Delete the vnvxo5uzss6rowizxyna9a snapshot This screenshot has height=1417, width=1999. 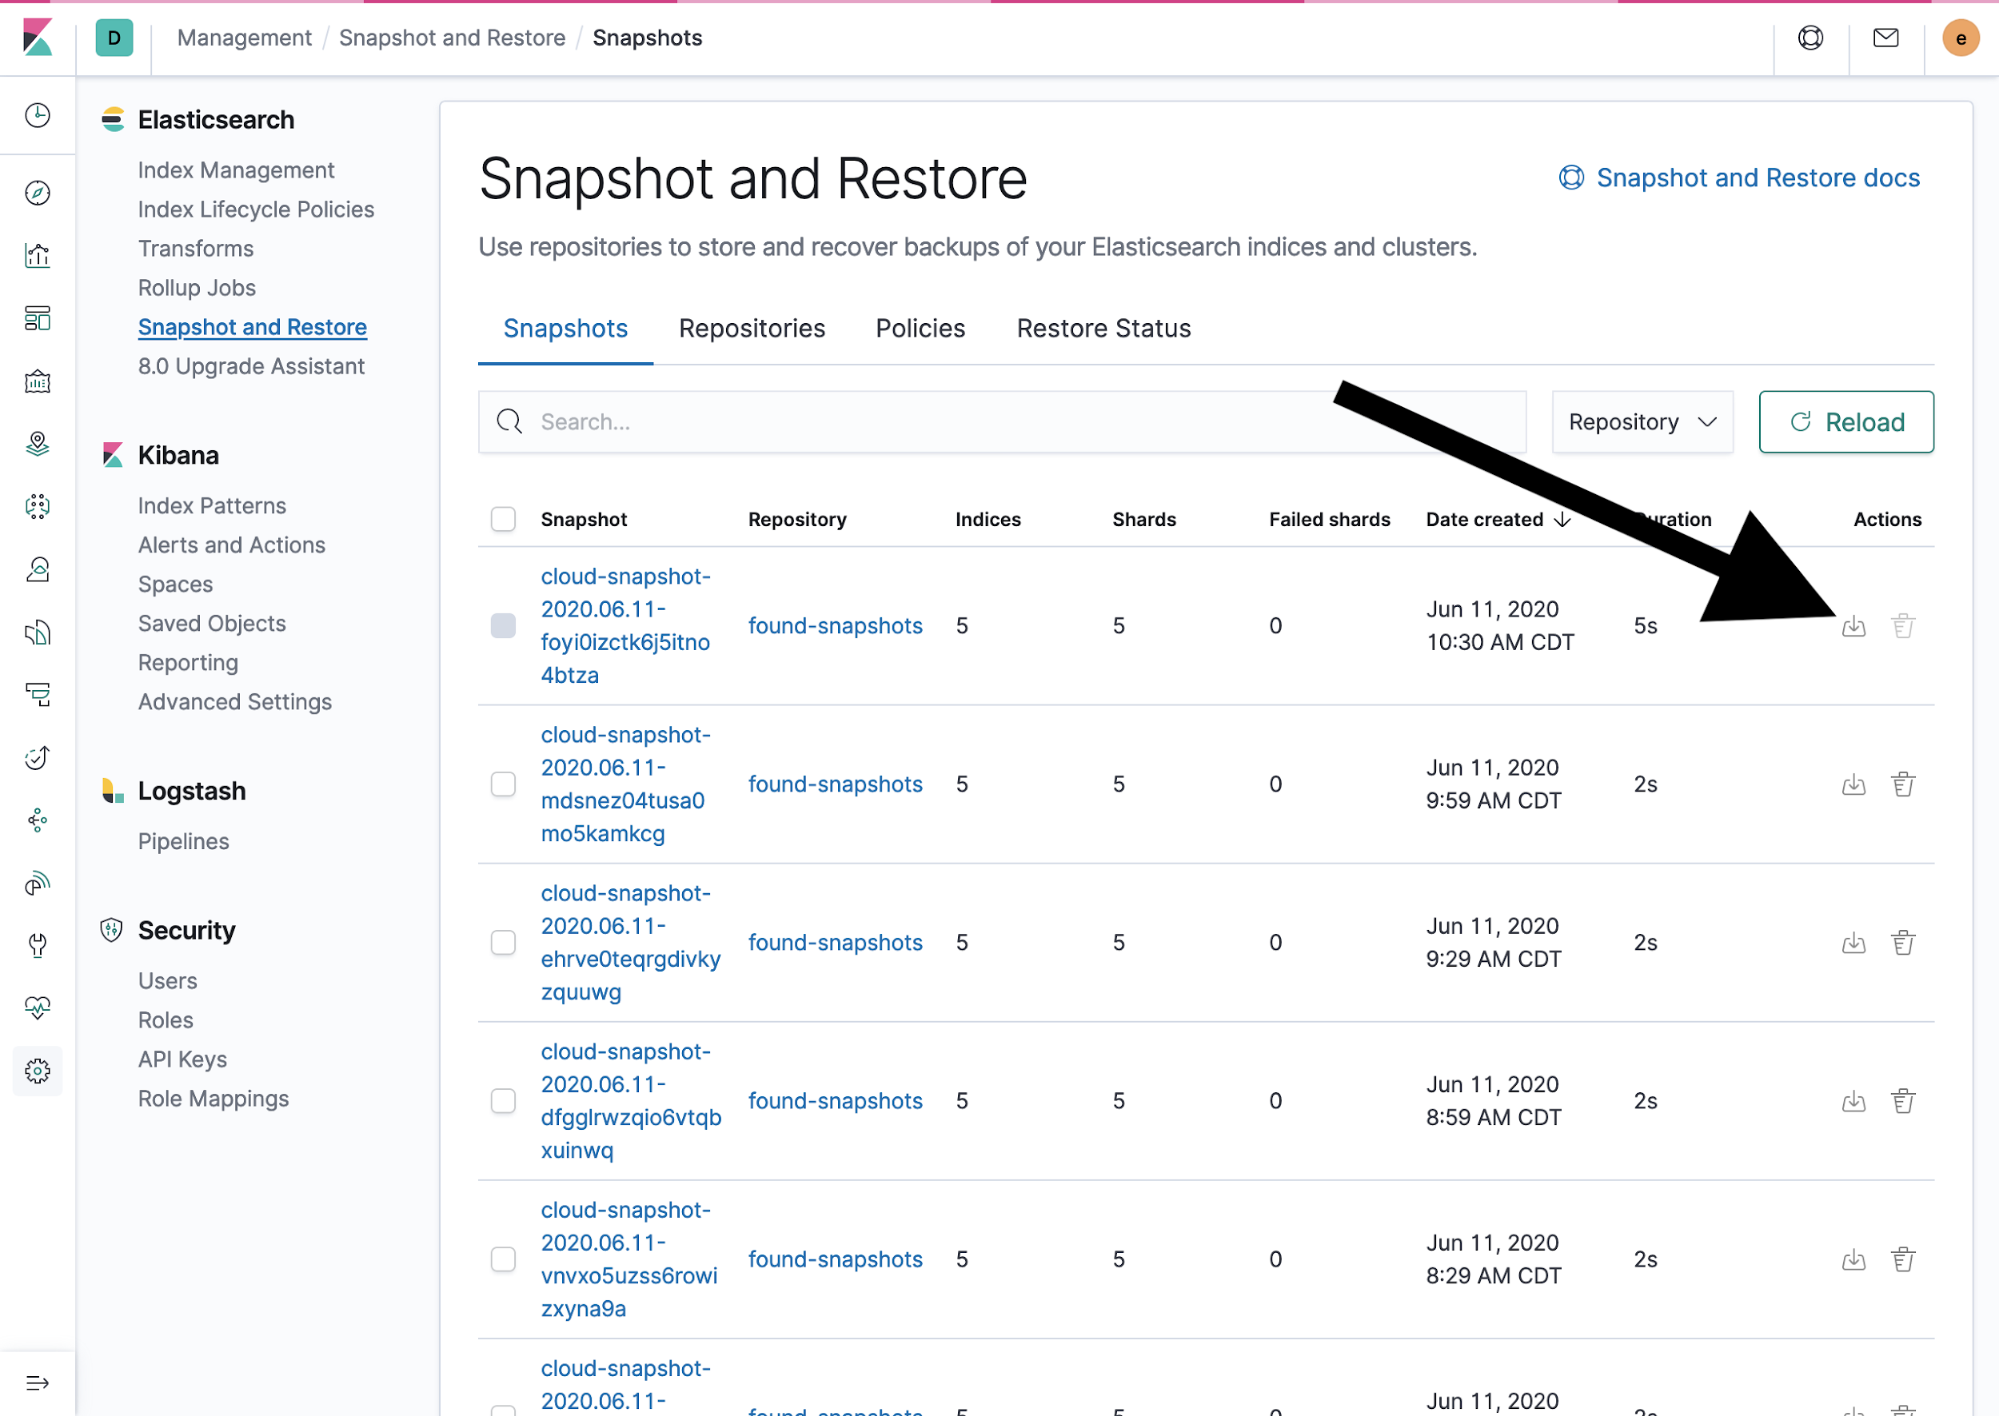[x=1902, y=1259]
